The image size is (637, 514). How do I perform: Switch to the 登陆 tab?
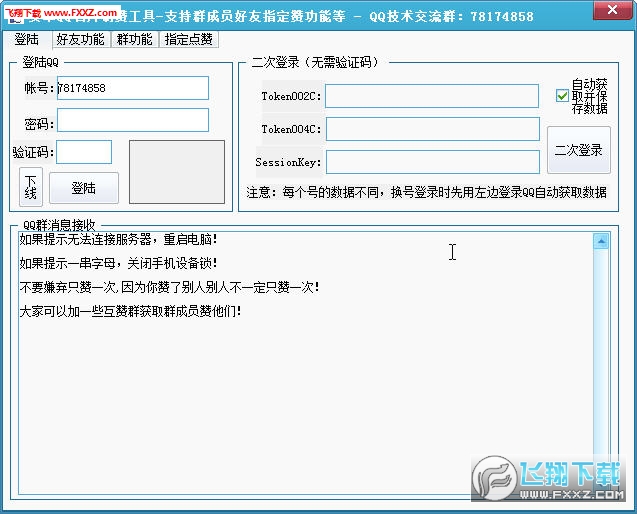pos(27,39)
